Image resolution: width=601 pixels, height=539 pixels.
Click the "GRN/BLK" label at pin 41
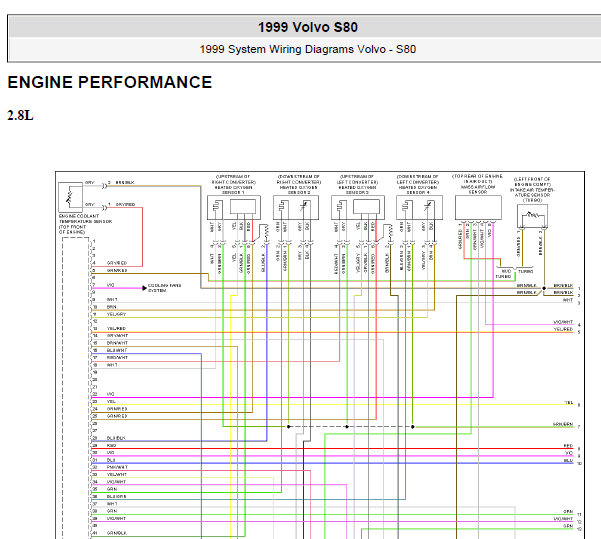click(x=117, y=533)
